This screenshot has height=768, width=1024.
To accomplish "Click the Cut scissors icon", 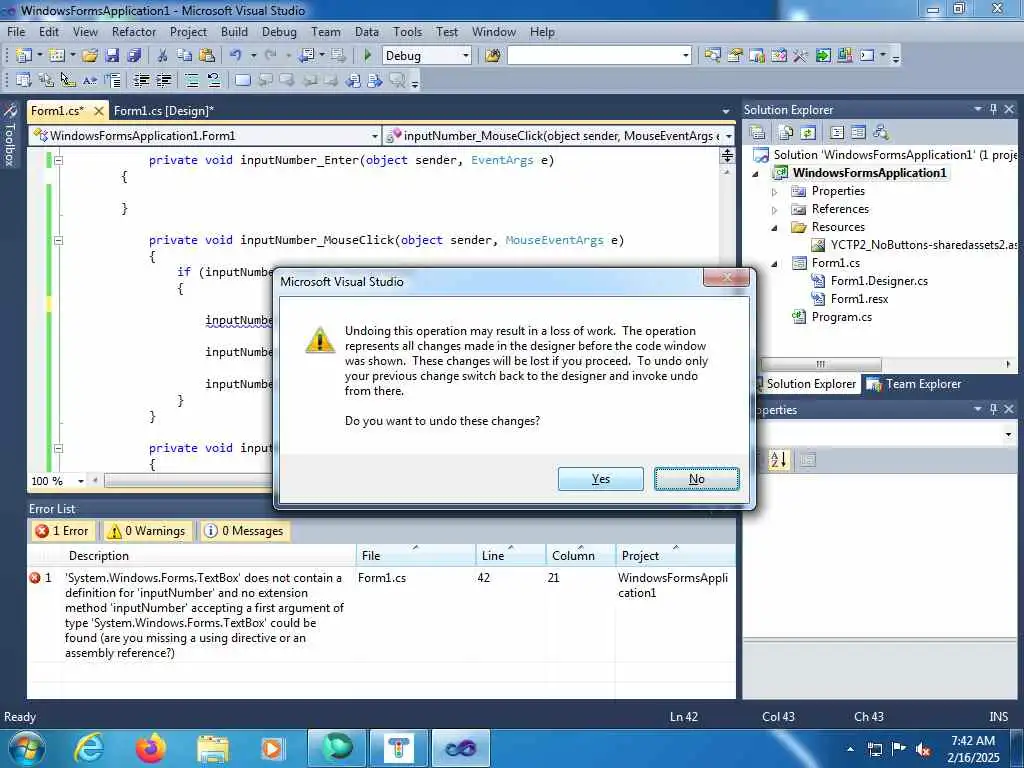I will (163, 56).
